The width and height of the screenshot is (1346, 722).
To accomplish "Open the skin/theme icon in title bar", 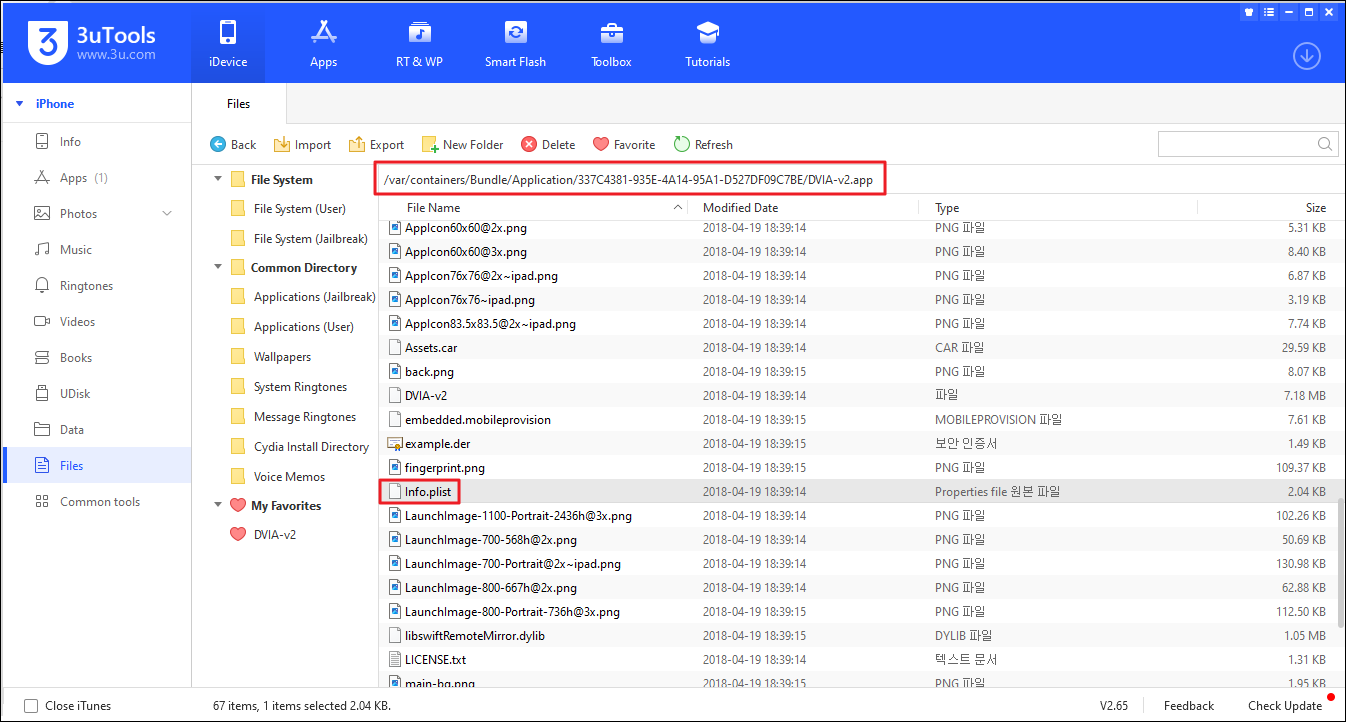I will click(1250, 12).
